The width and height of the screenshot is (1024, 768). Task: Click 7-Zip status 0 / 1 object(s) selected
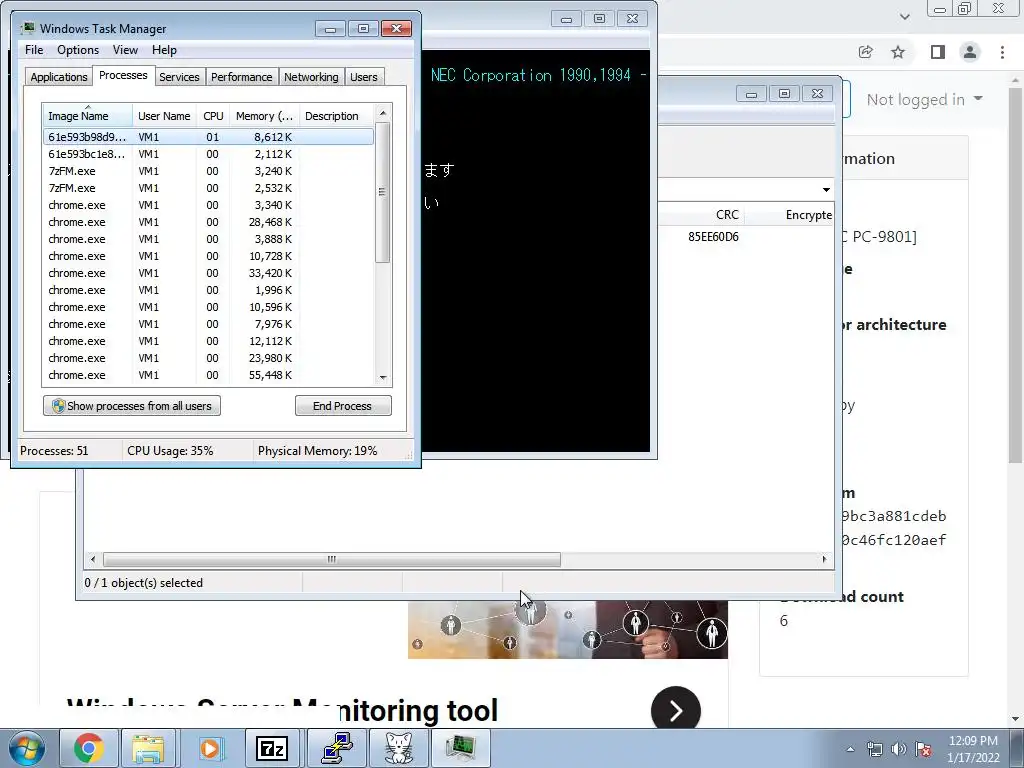[144, 583]
